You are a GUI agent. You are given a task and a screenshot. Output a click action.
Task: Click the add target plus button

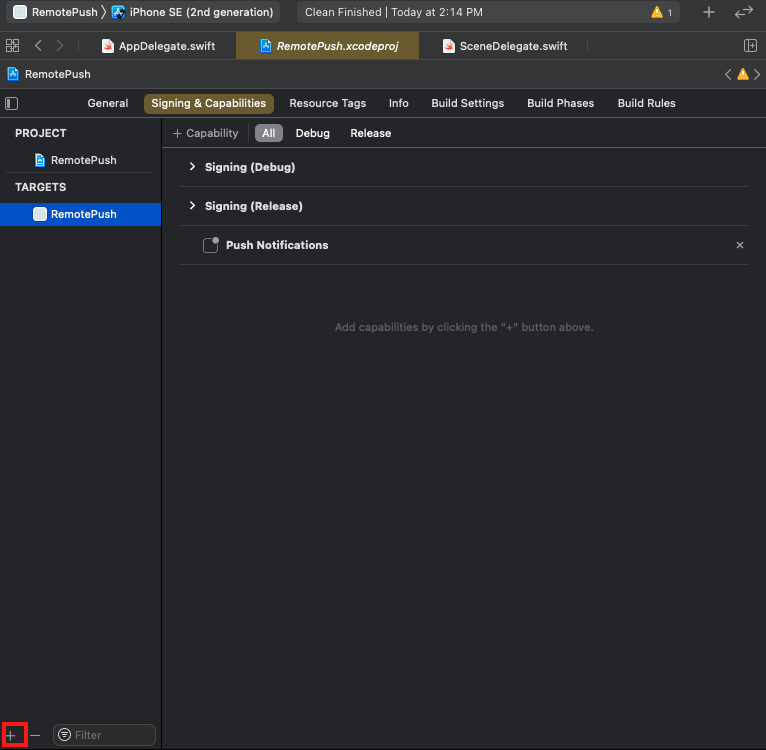[x=11, y=735]
